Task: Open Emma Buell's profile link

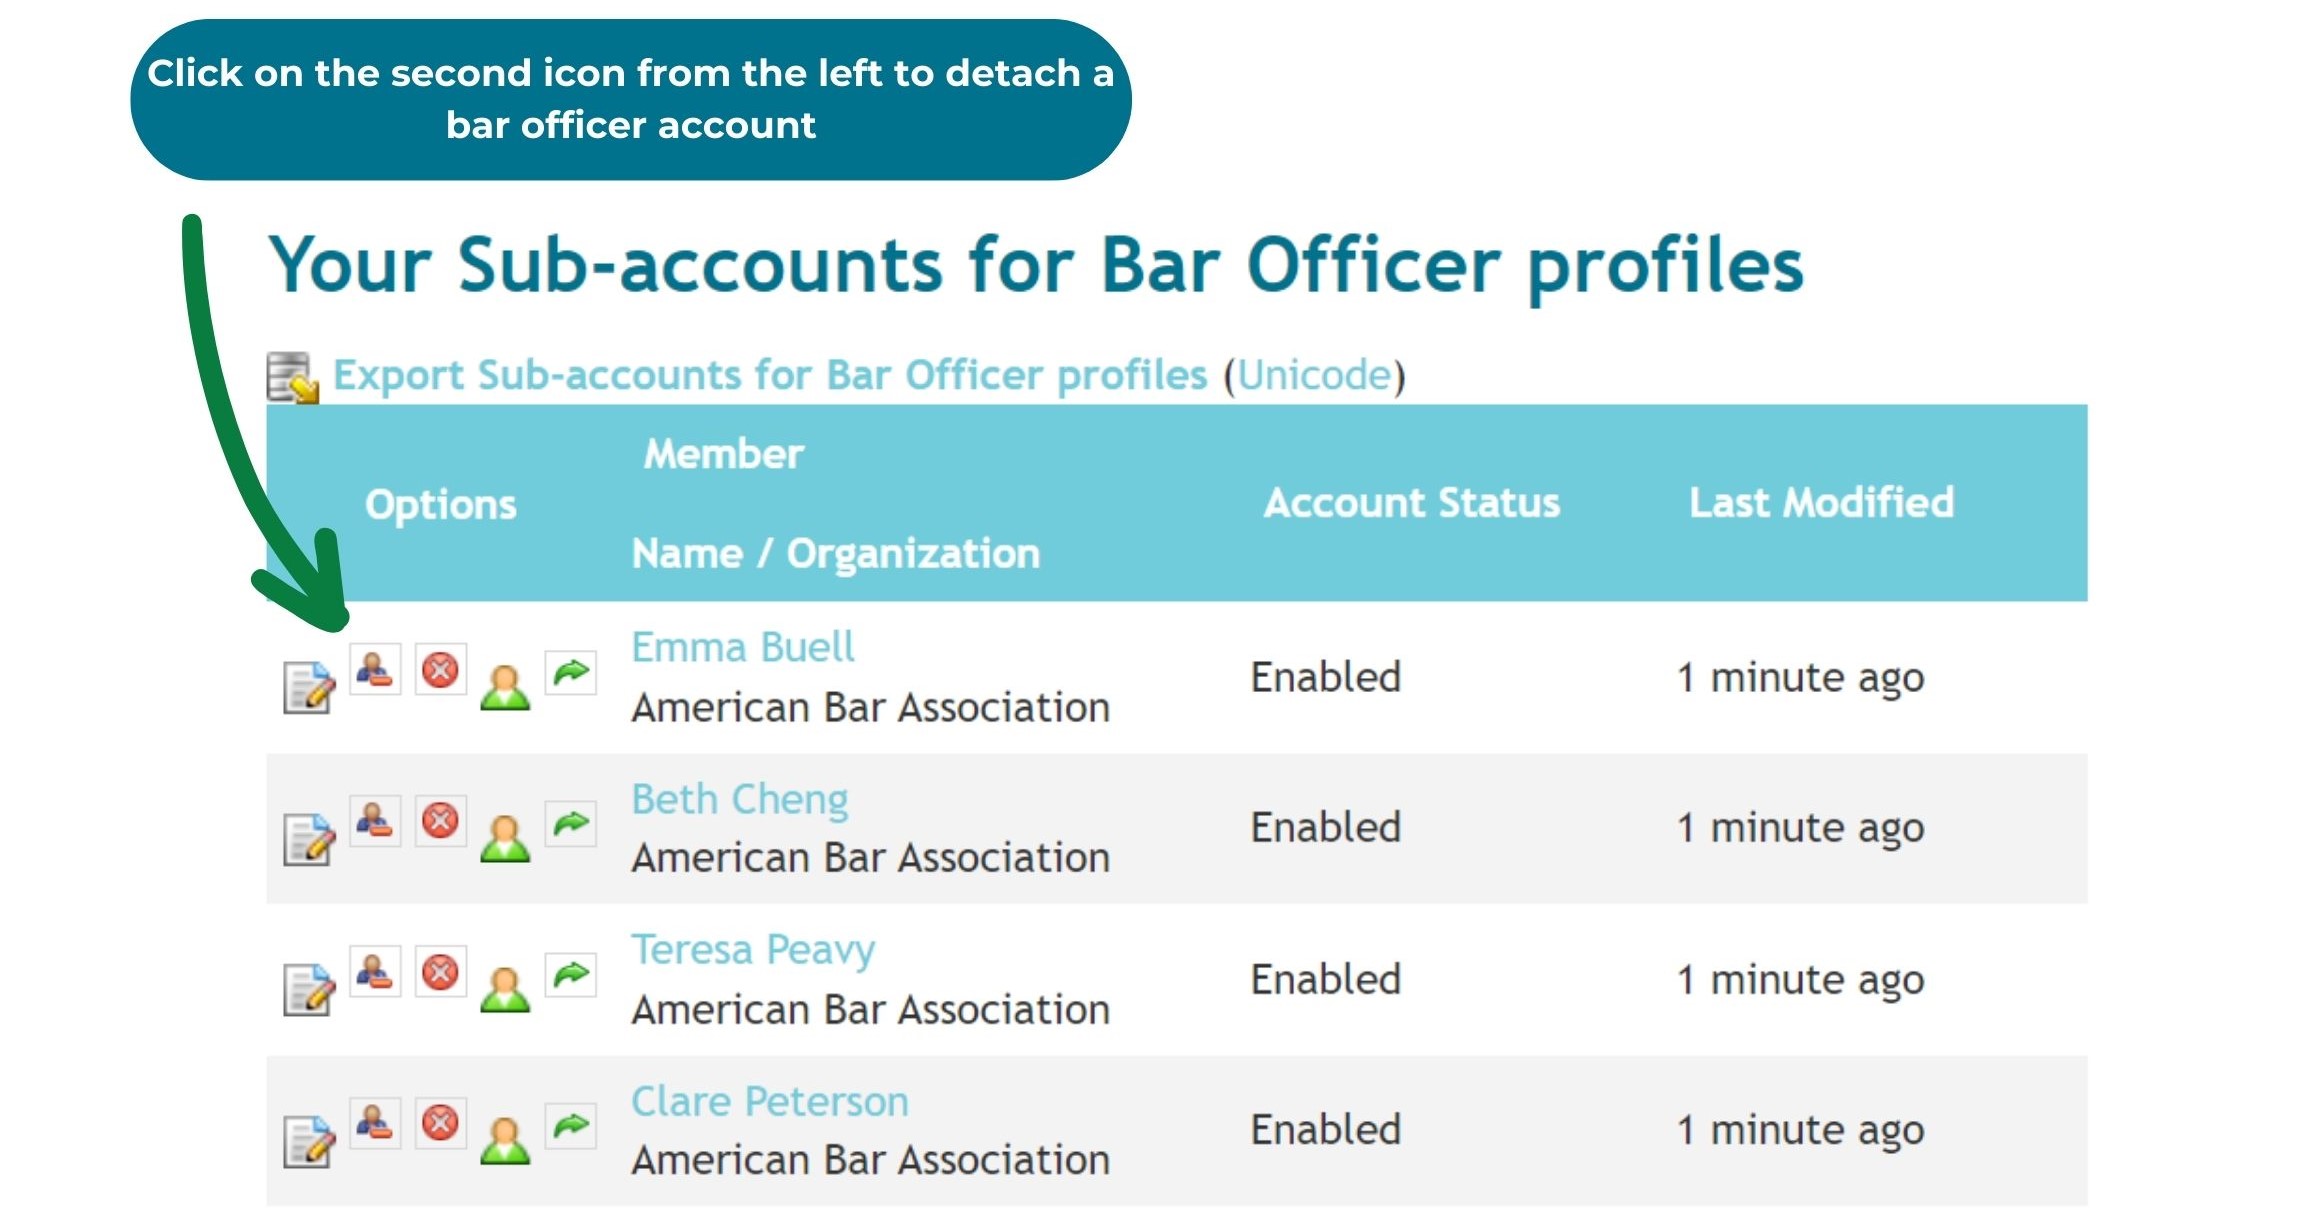Action: (x=742, y=646)
